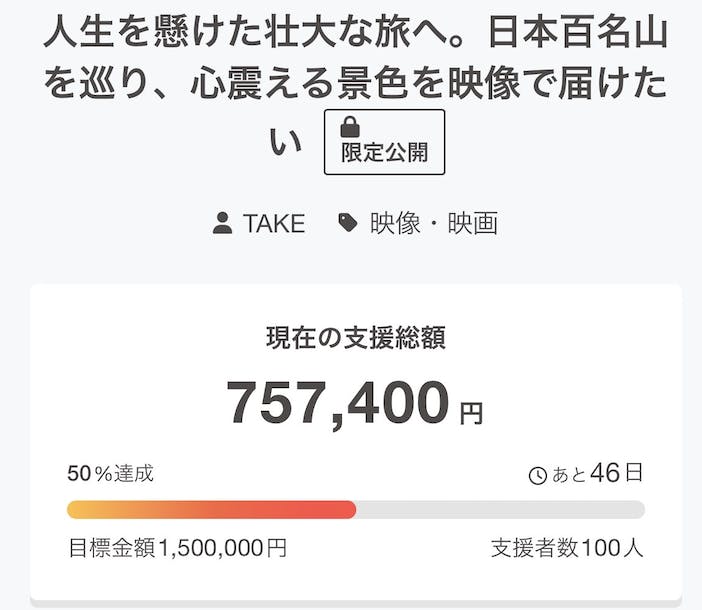
Task: Click the 限定公開 badge text
Action: click(x=385, y=153)
